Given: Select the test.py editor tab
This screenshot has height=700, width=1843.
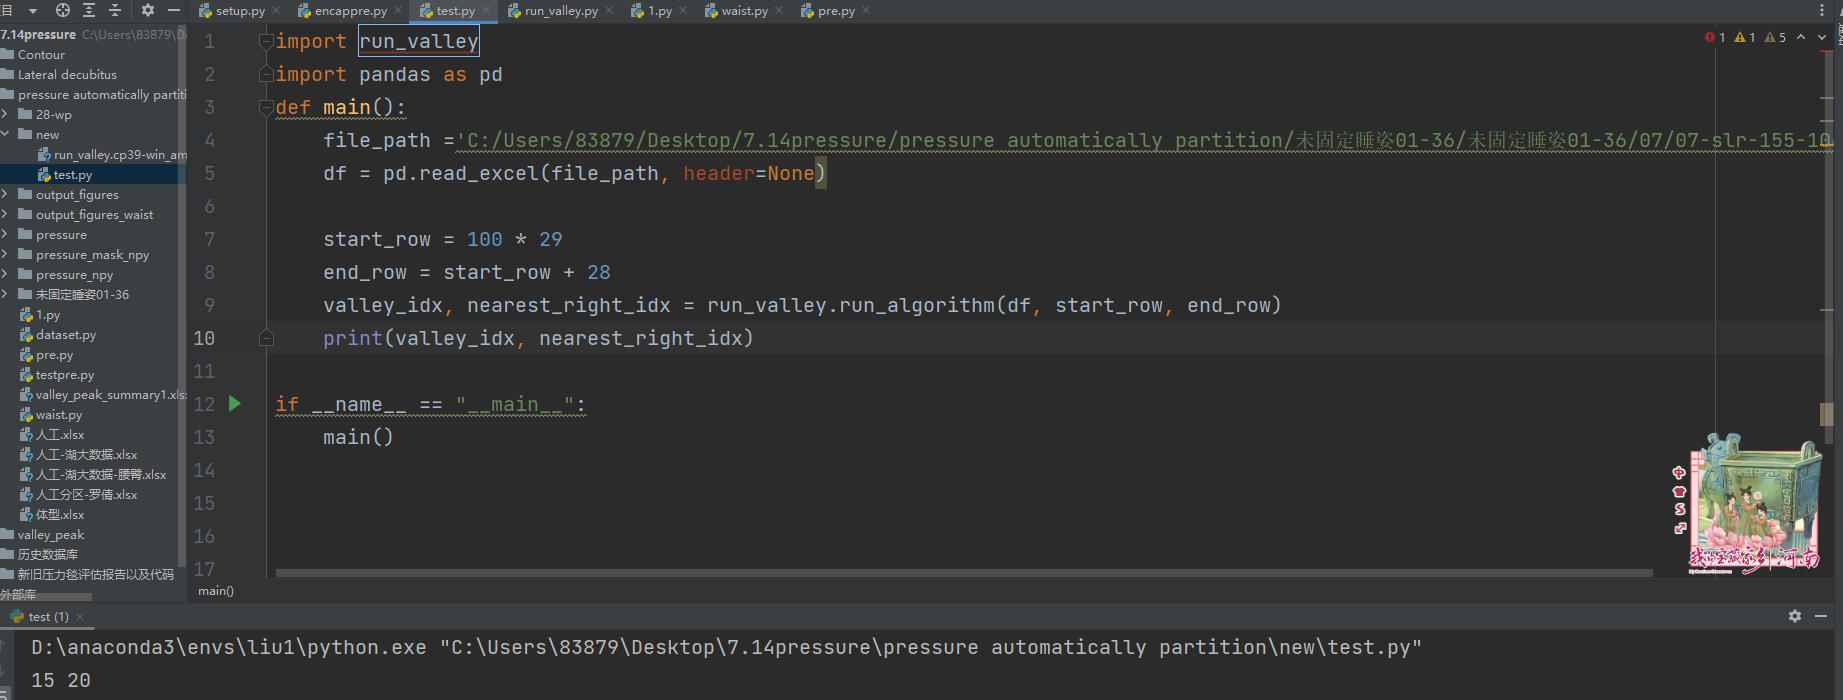Looking at the screenshot, I should pyautogui.click(x=455, y=11).
